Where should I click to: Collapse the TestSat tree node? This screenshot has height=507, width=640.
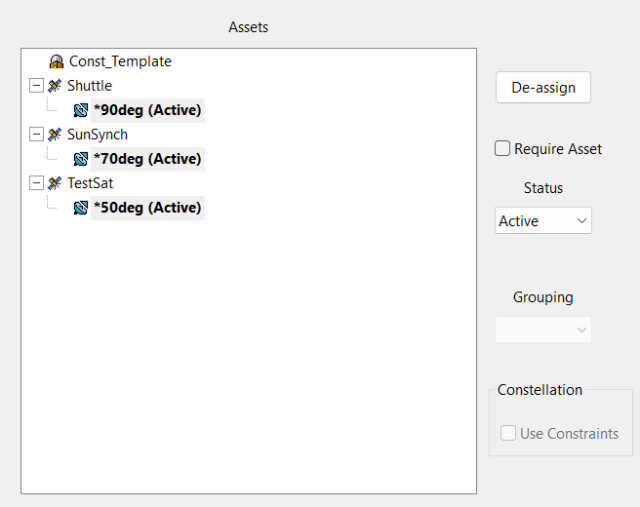[37, 184]
